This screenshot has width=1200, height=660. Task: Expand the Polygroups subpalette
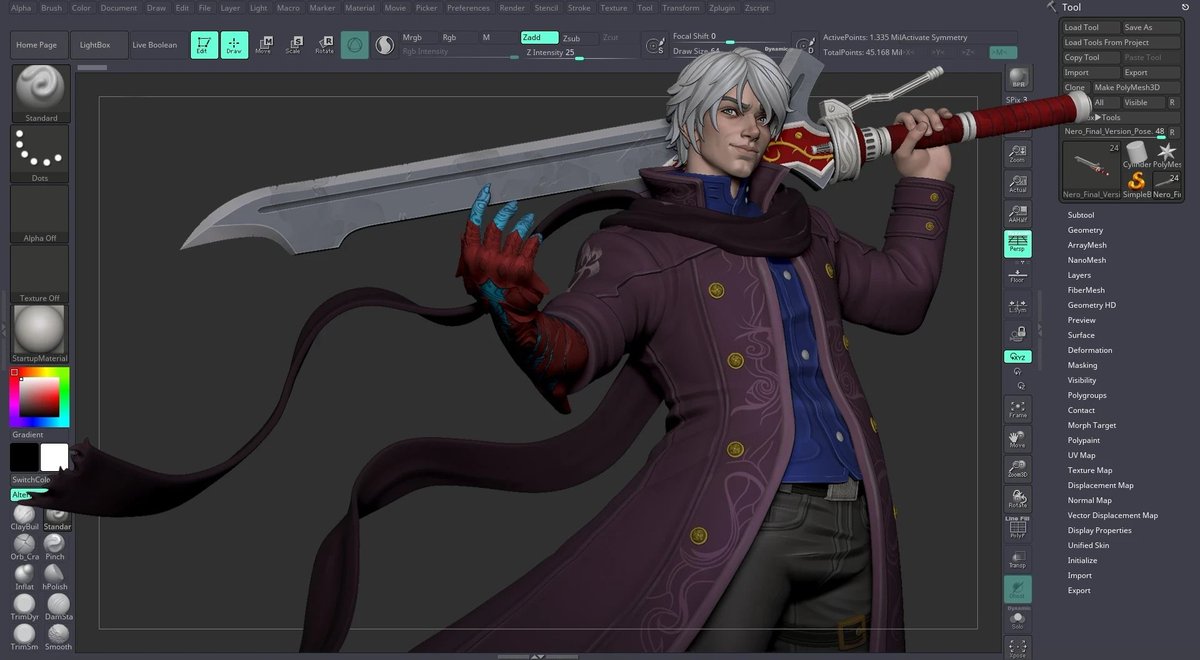(x=1086, y=395)
